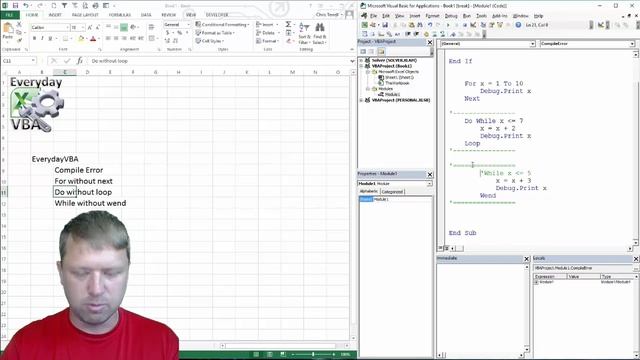
Task: Open the green FILE tab in Excel
Action: coord(9,15)
